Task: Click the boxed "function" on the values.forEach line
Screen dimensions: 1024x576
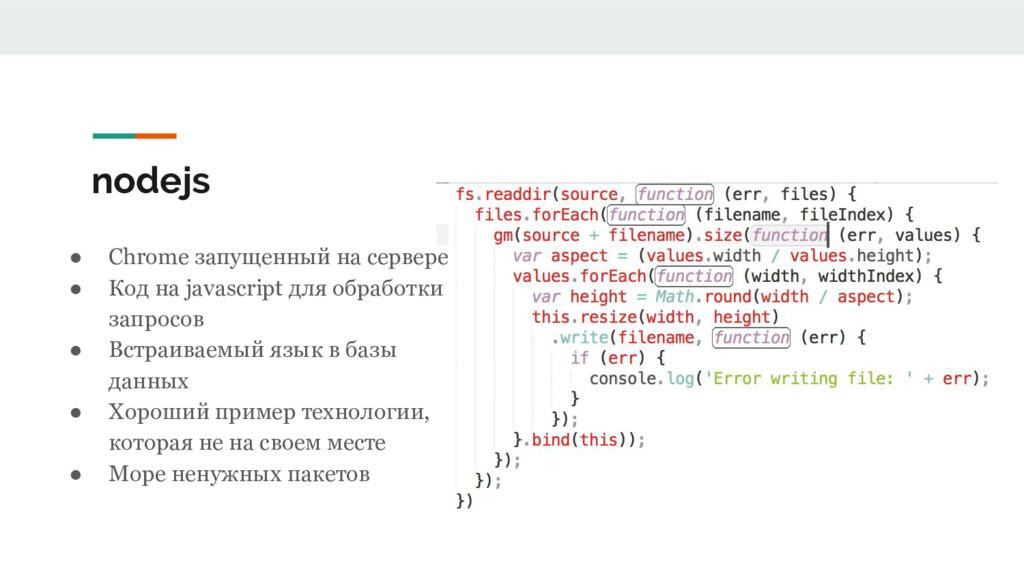Action: 694,276
